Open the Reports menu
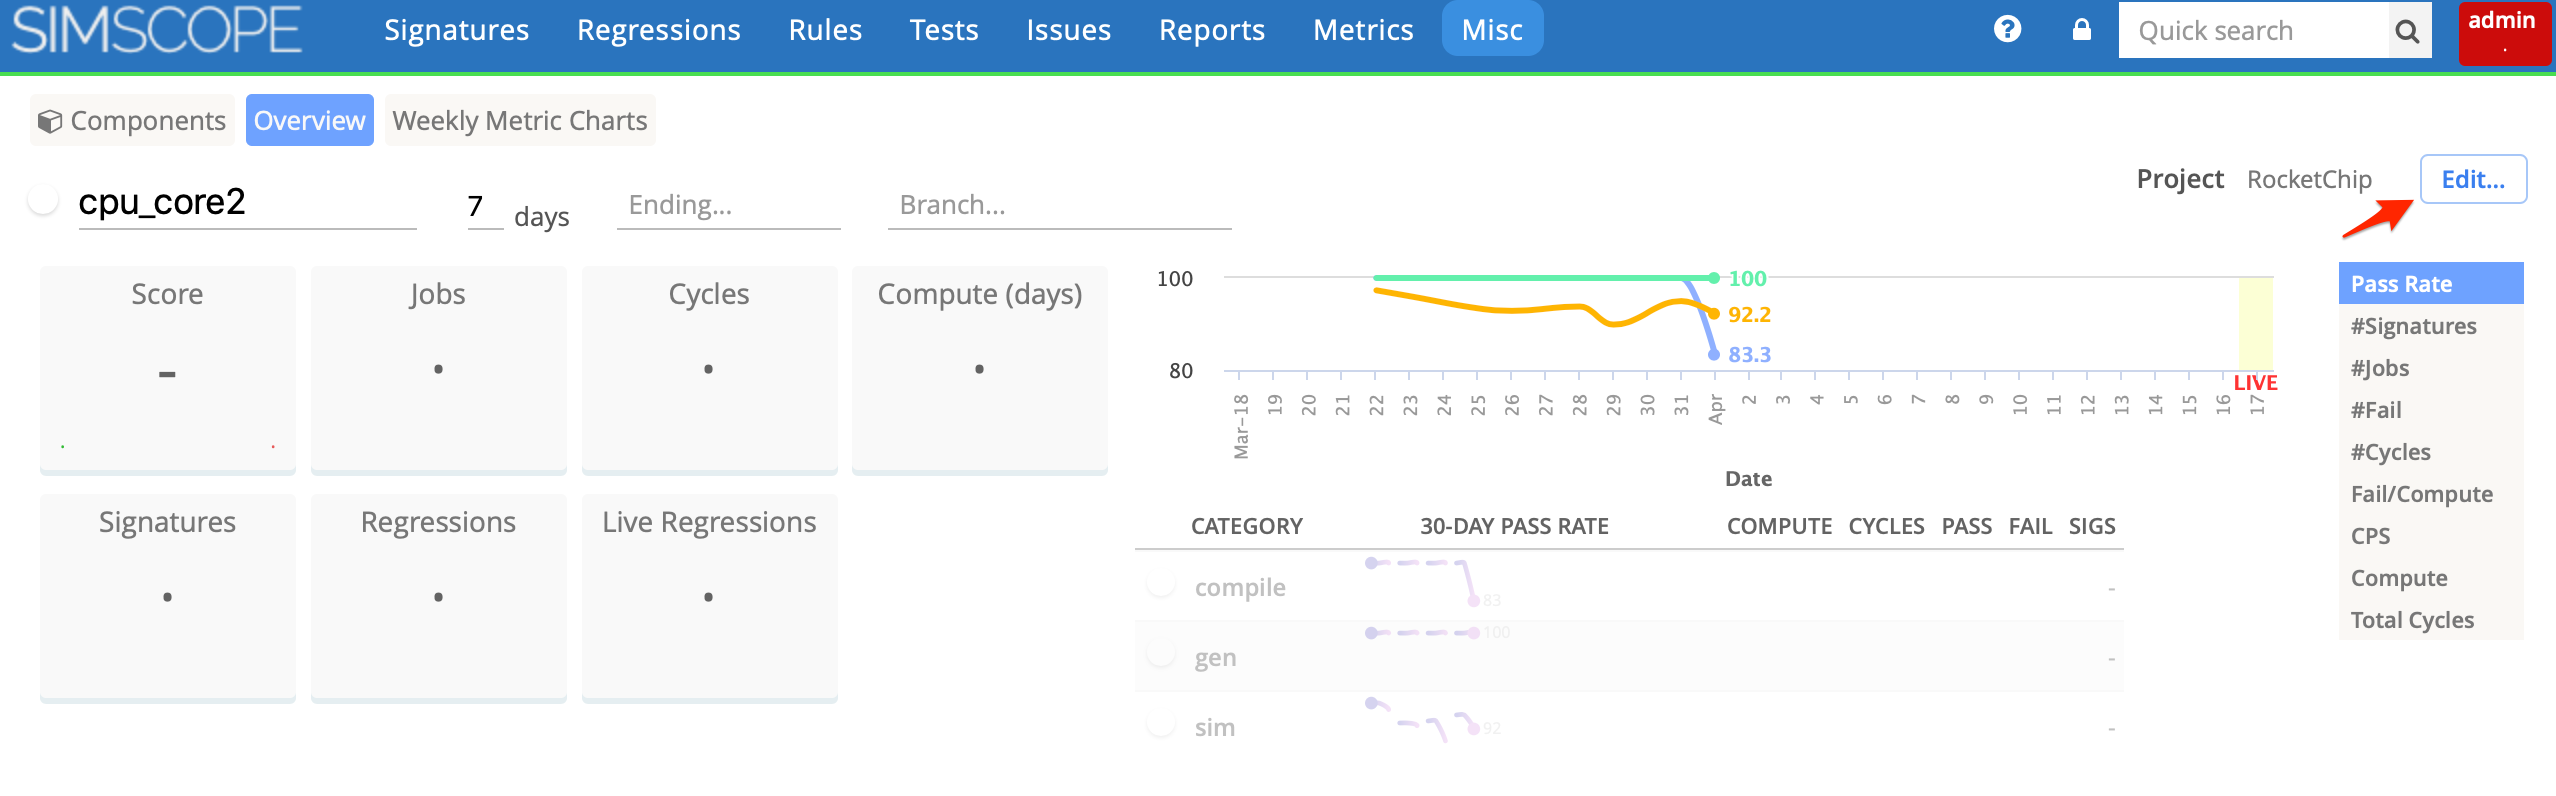The image size is (2556, 796). click(1211, 30)
